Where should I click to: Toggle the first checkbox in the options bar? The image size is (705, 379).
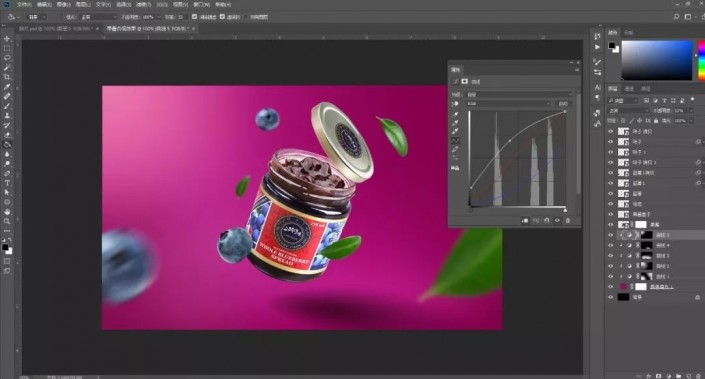[194, 17]
